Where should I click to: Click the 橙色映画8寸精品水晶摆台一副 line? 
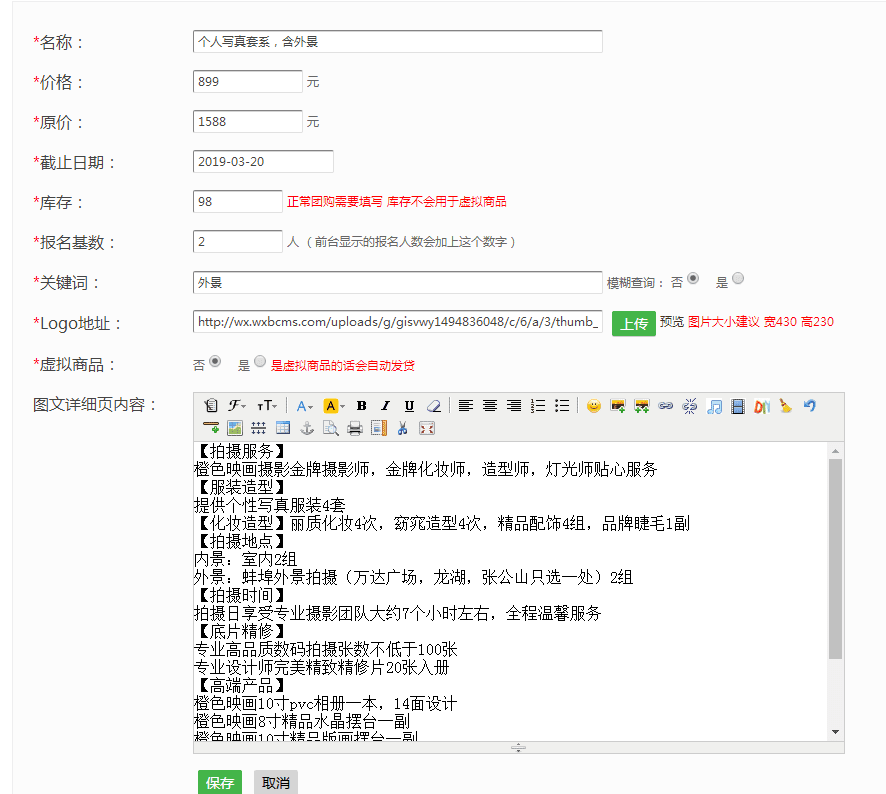[x=302, y=721]
